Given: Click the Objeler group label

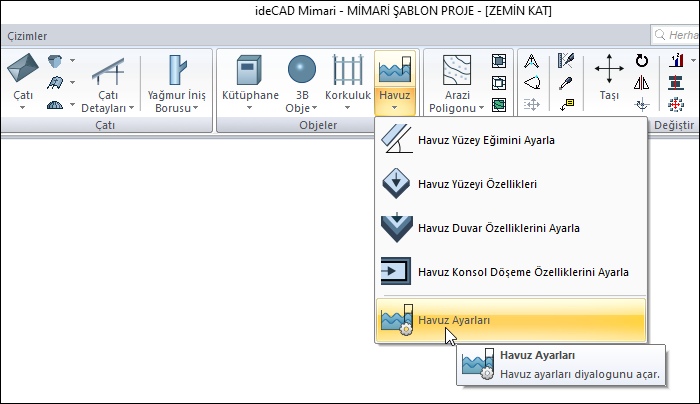Looking at the screenshot, I should point(318,125).
